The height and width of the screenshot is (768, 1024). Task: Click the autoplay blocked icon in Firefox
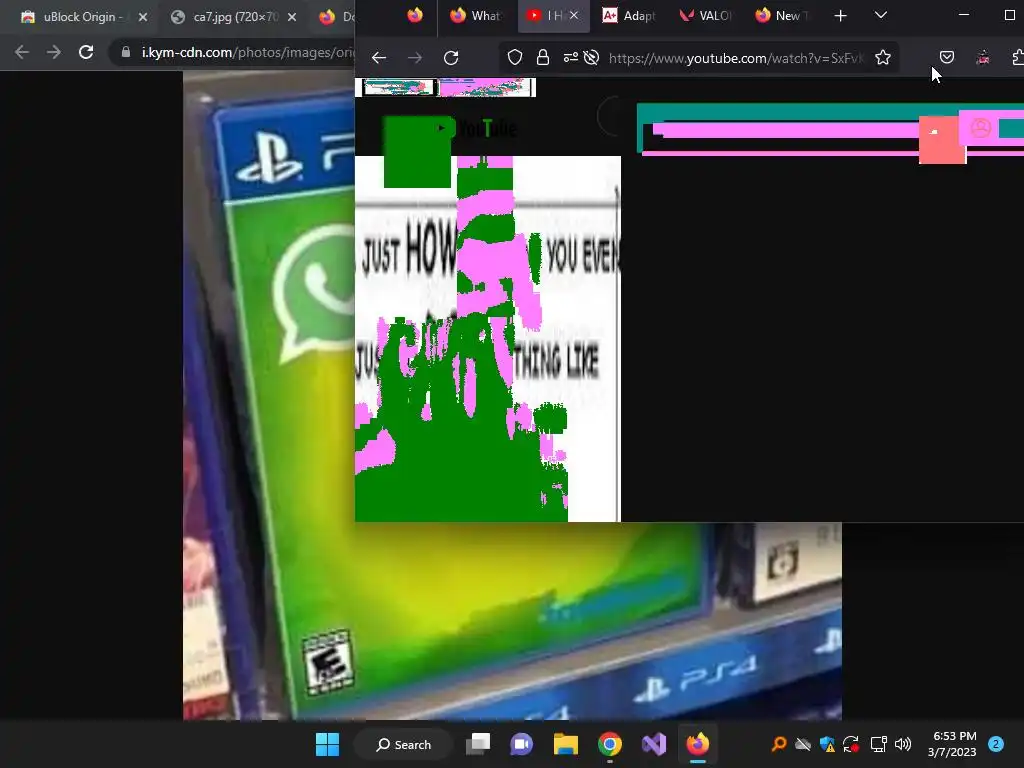pos(592,58)
